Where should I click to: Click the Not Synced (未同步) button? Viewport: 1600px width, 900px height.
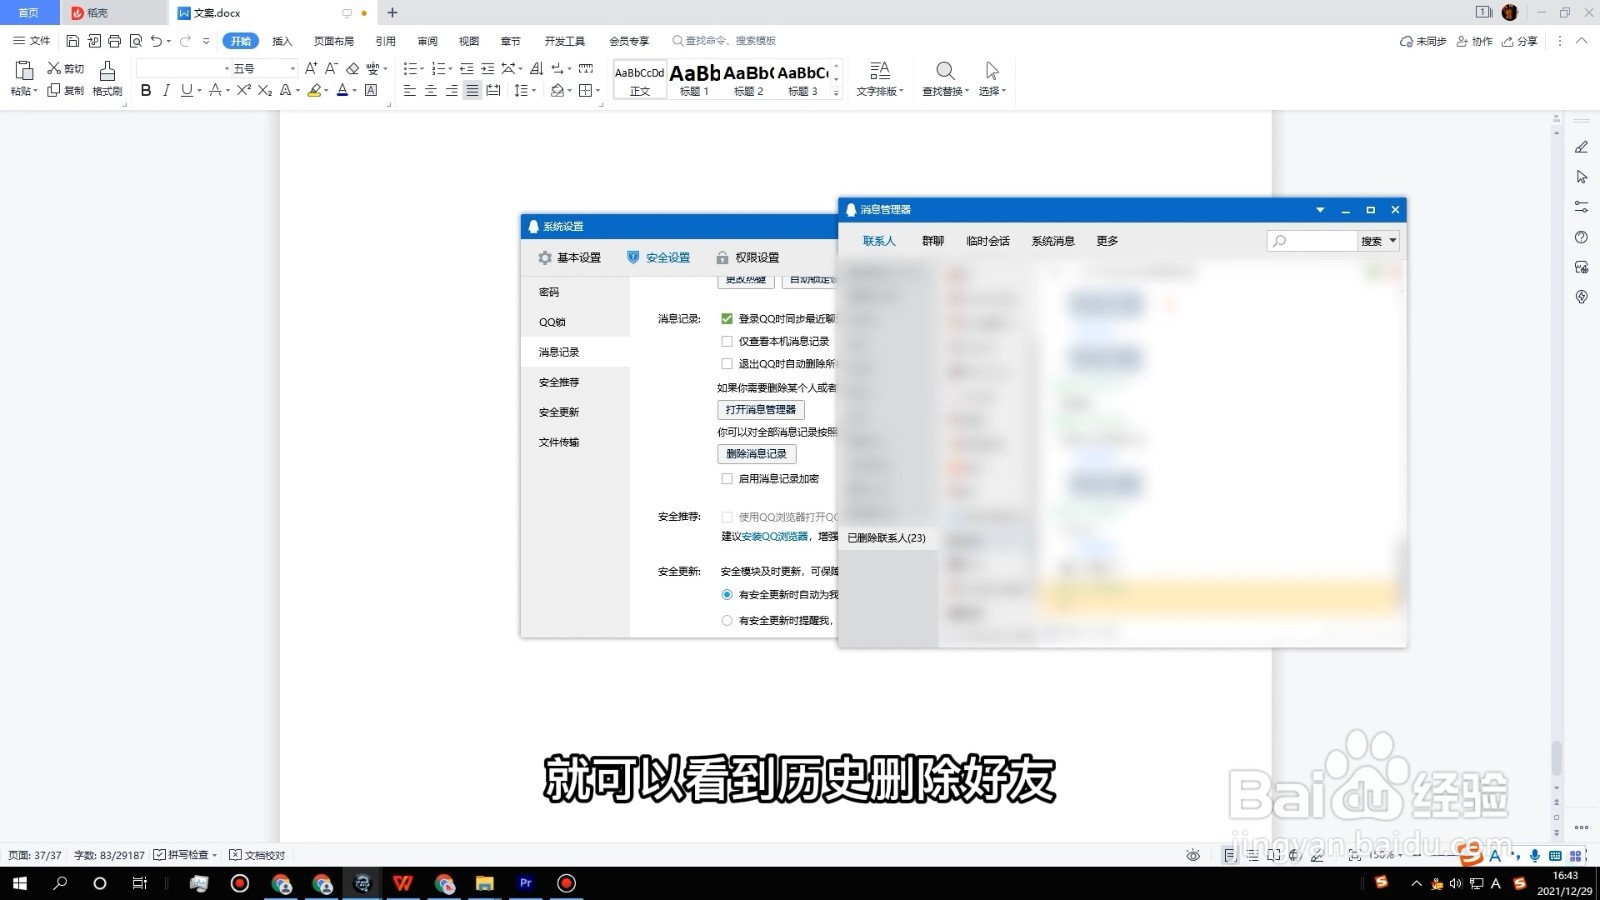coord(1423,41)
